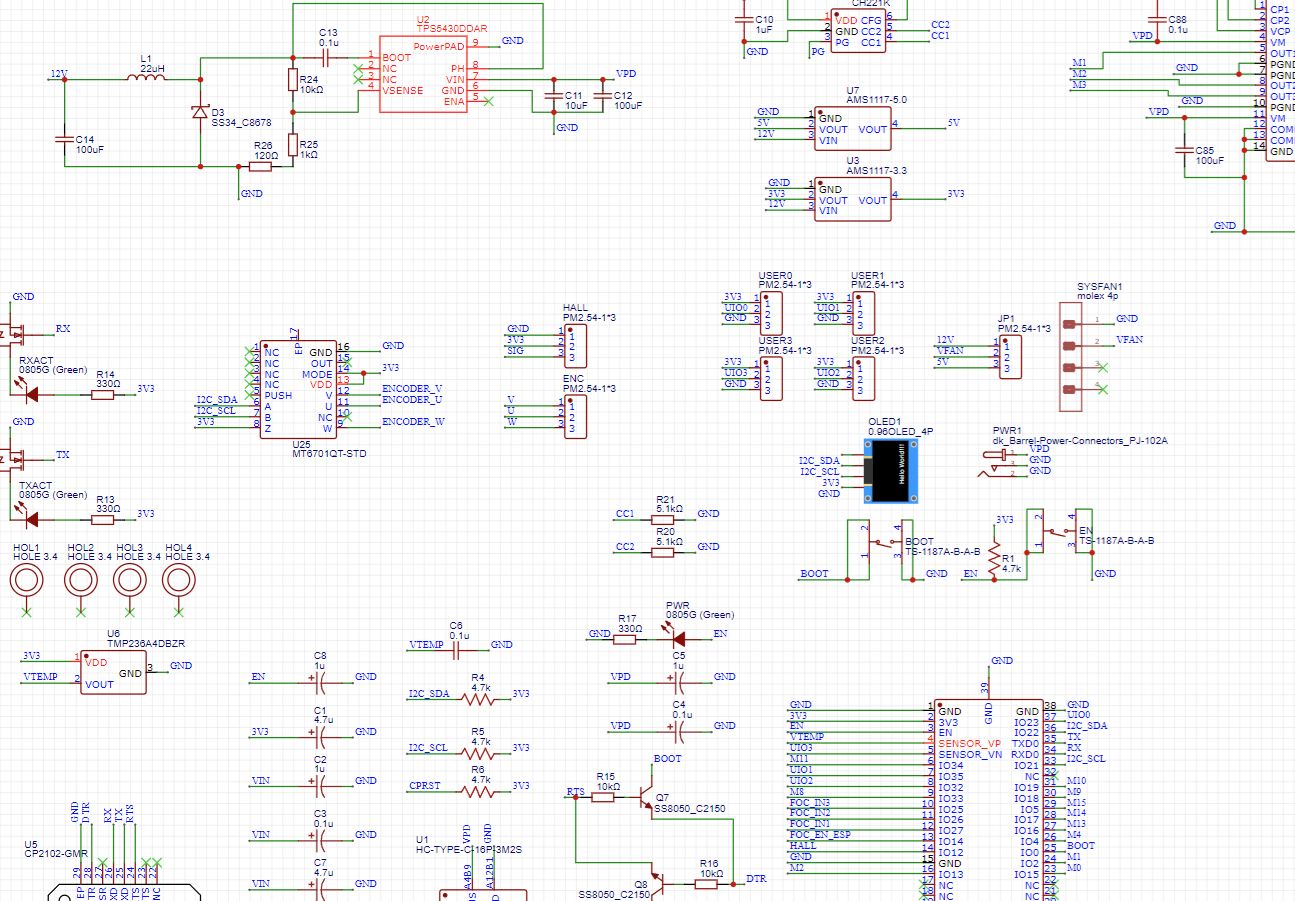Click the D3 SS34 diode symbol
Screen dimensions: 1295x901
(201, 113)
